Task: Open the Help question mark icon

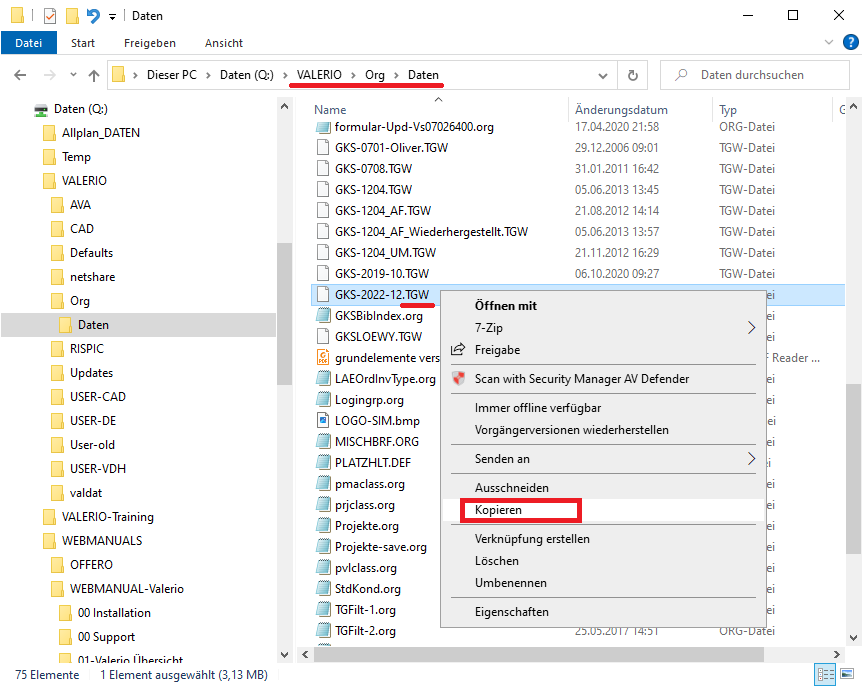Action: coord(849,43)
